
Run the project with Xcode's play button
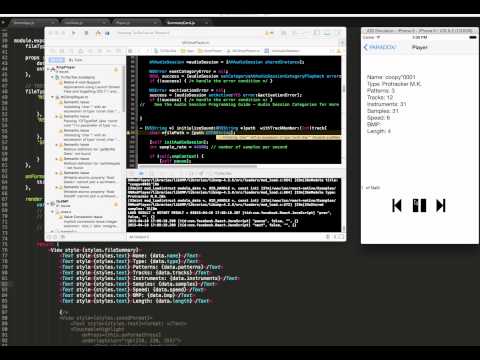(74, 33)
